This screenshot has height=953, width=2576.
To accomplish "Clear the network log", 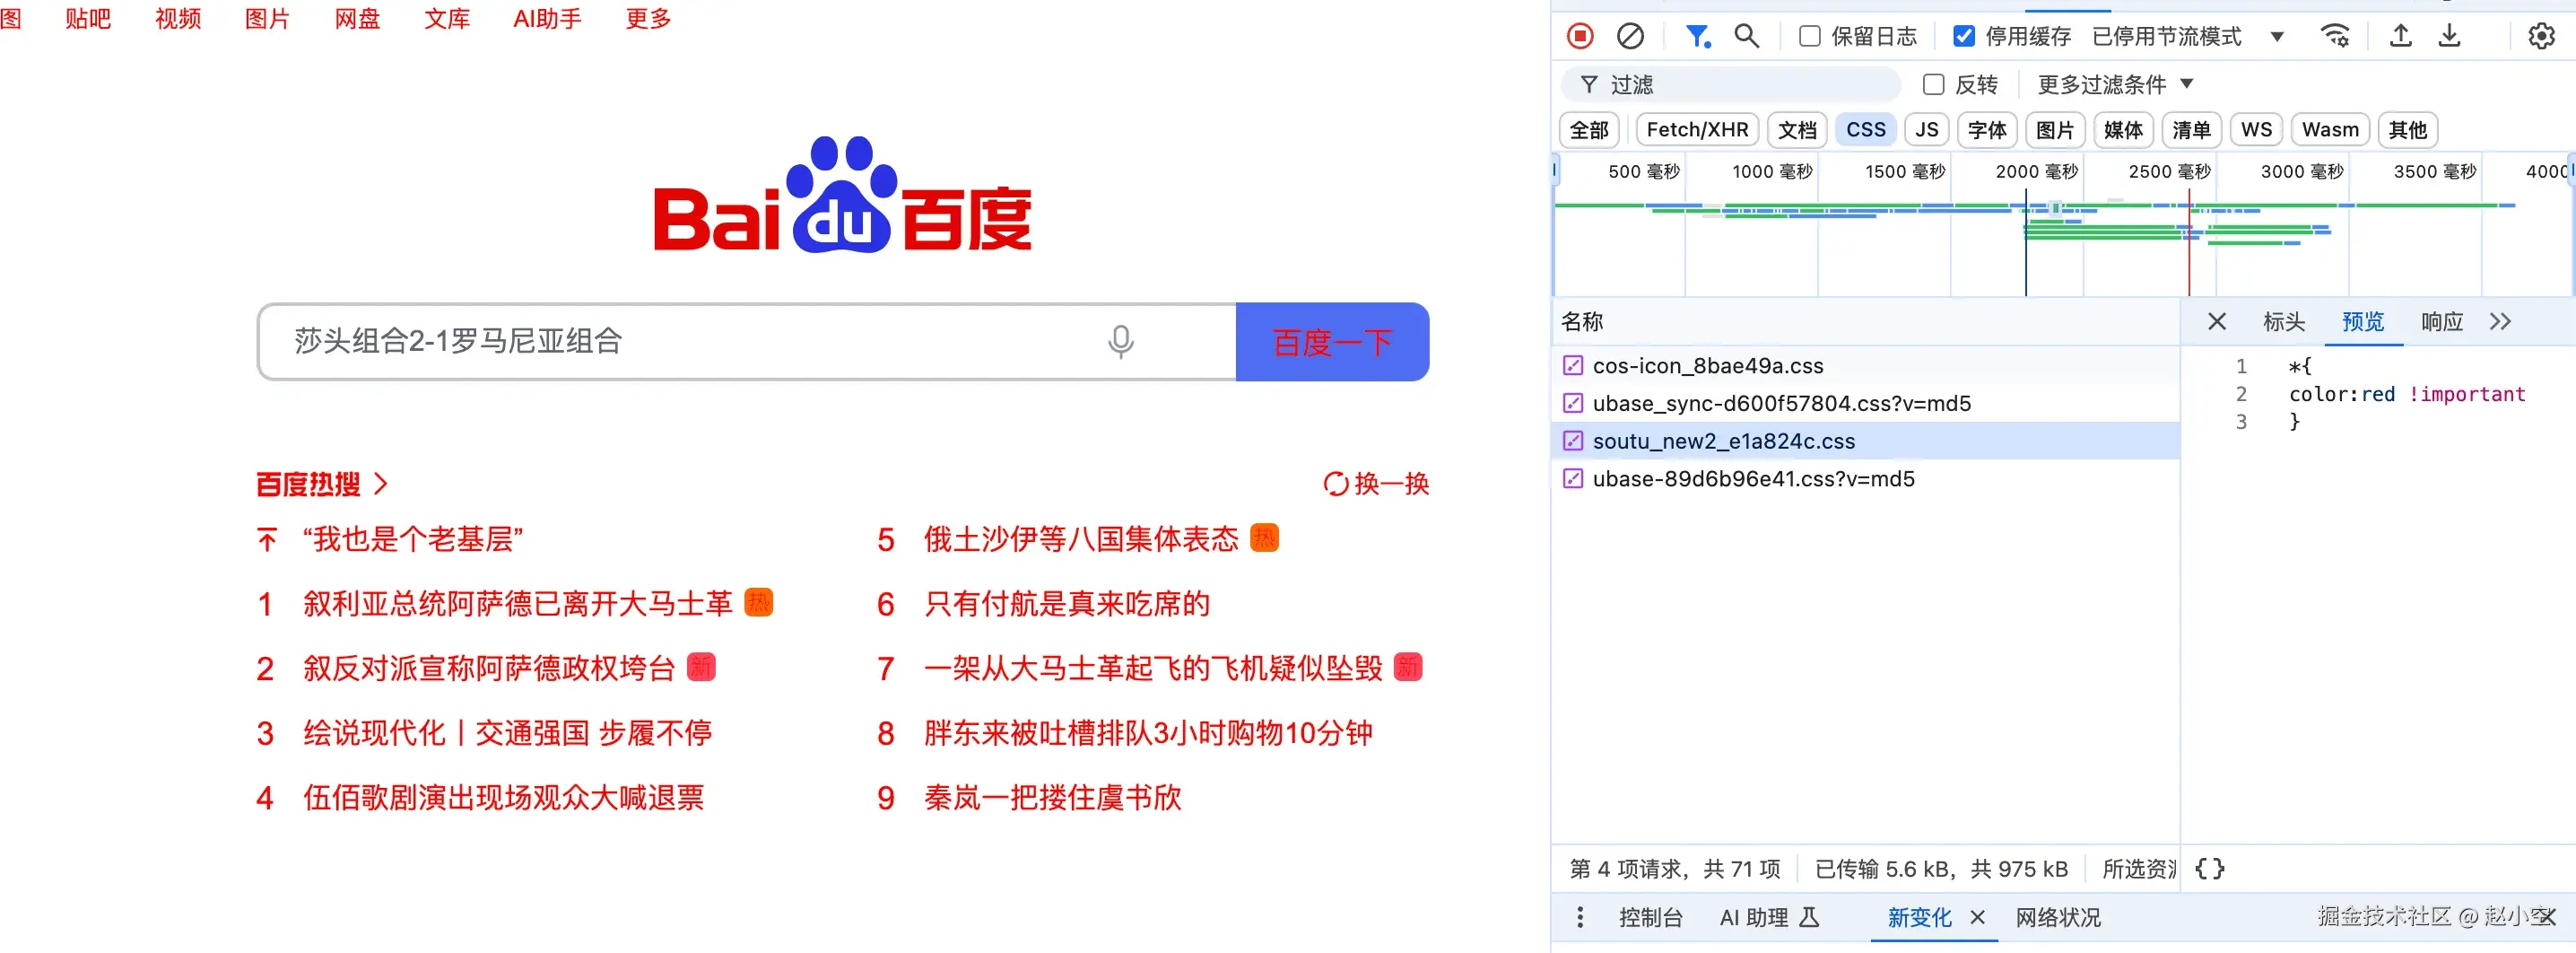I will click(x=1630, y=36).
